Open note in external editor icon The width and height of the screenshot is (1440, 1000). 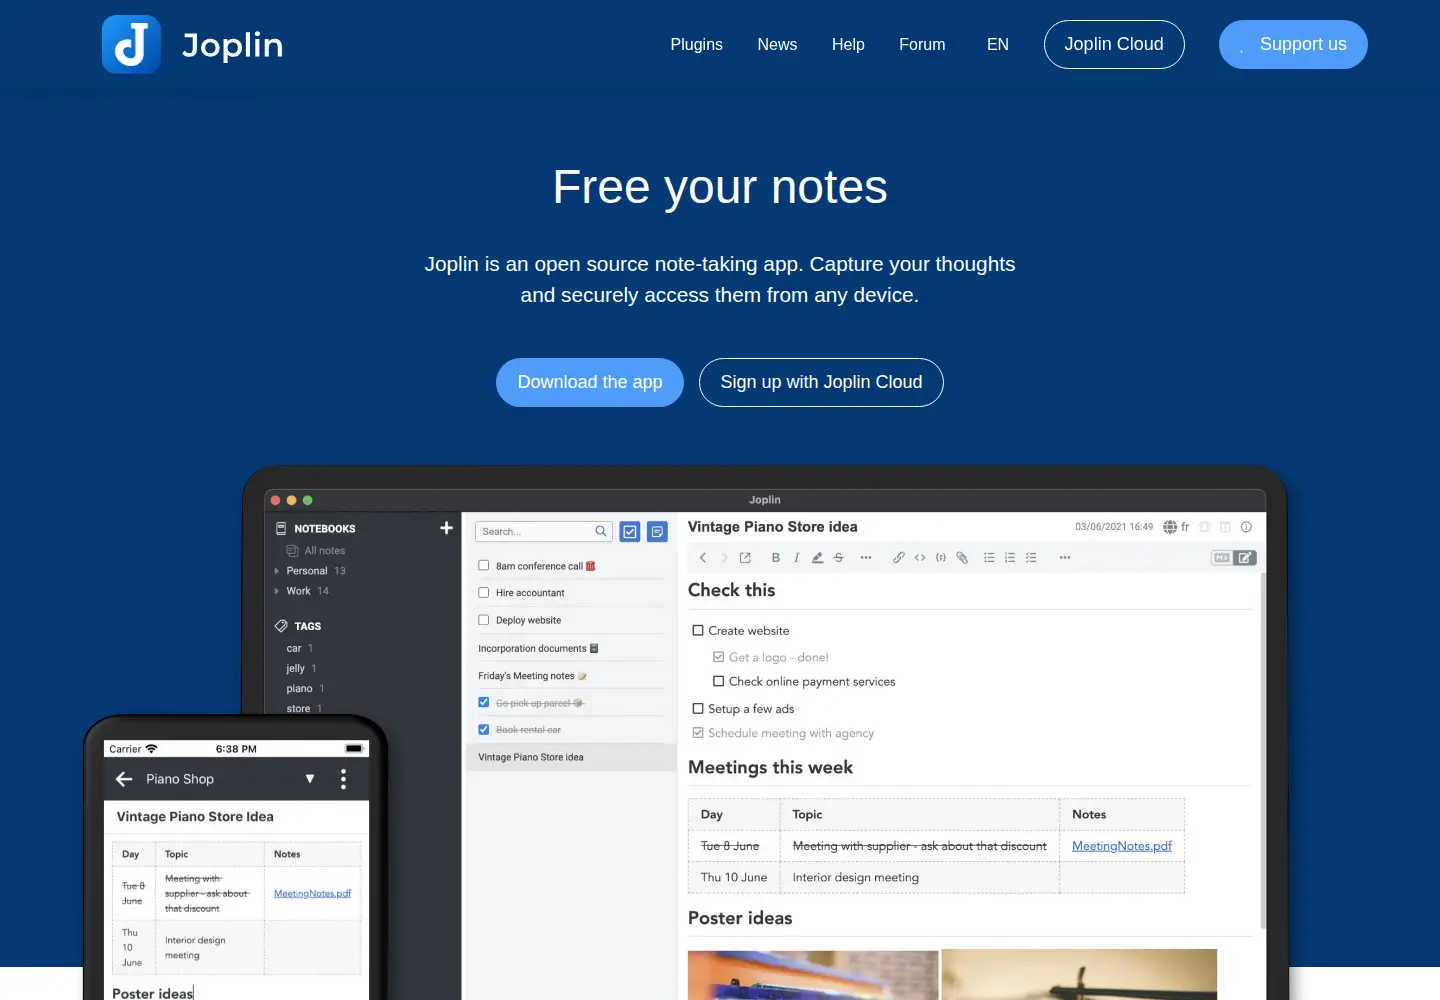(x=745, y=558)
